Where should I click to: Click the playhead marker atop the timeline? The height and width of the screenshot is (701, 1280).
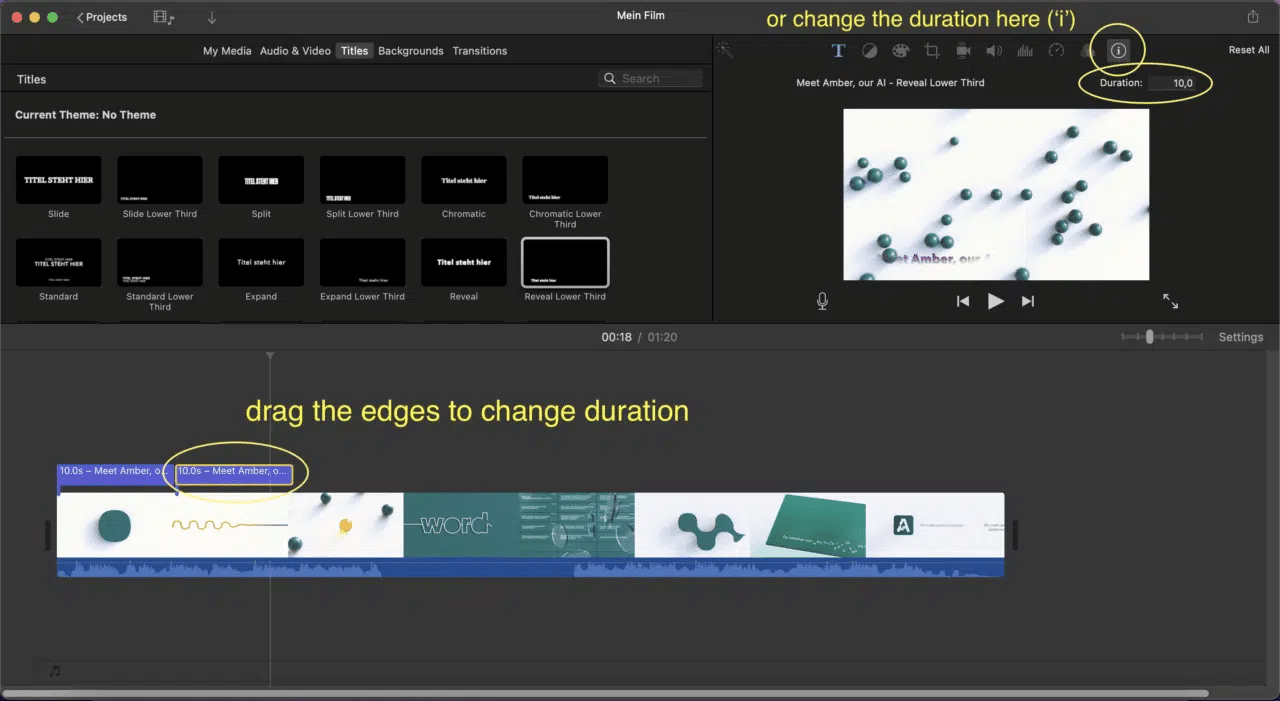(270, 356)
